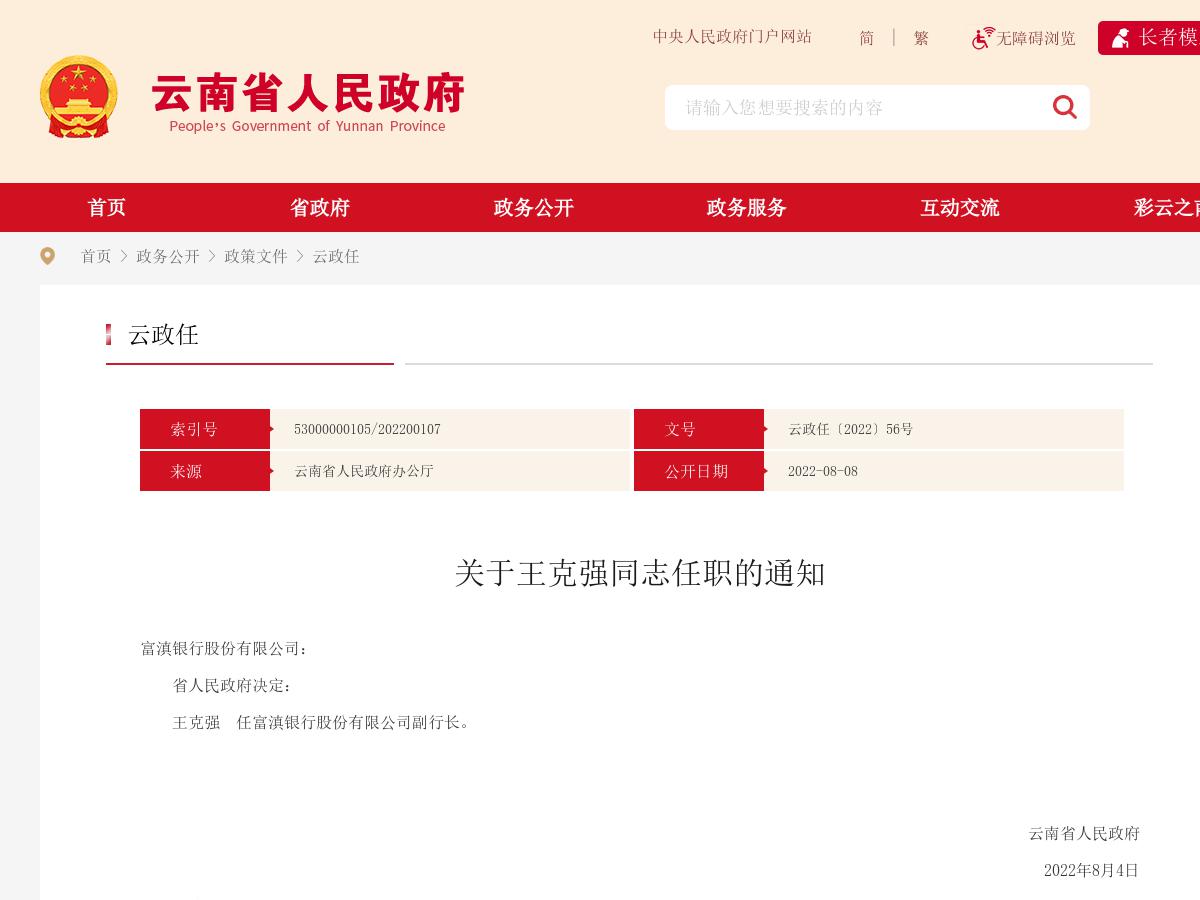Switch to traditional Chinese 繁
The image size is (1200, 900).
(x=921, y=38)
